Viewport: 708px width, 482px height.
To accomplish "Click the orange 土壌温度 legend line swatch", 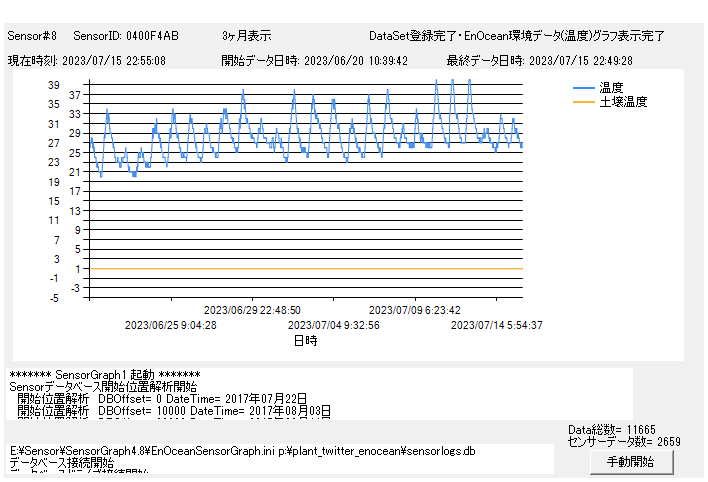I will [x=584, y=102].
